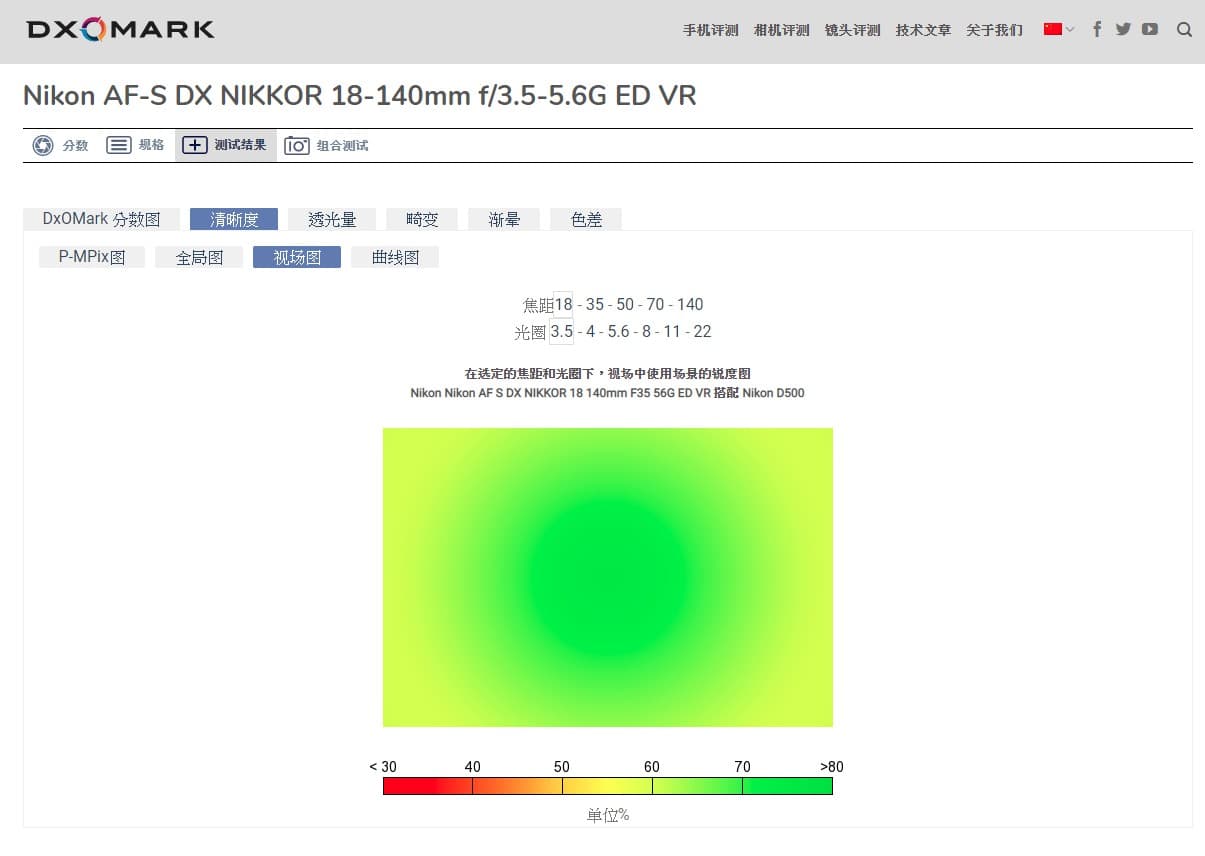1205x856 pixels.
Task: Open the 曲线图 sub-tab
Action: (395, 257)
